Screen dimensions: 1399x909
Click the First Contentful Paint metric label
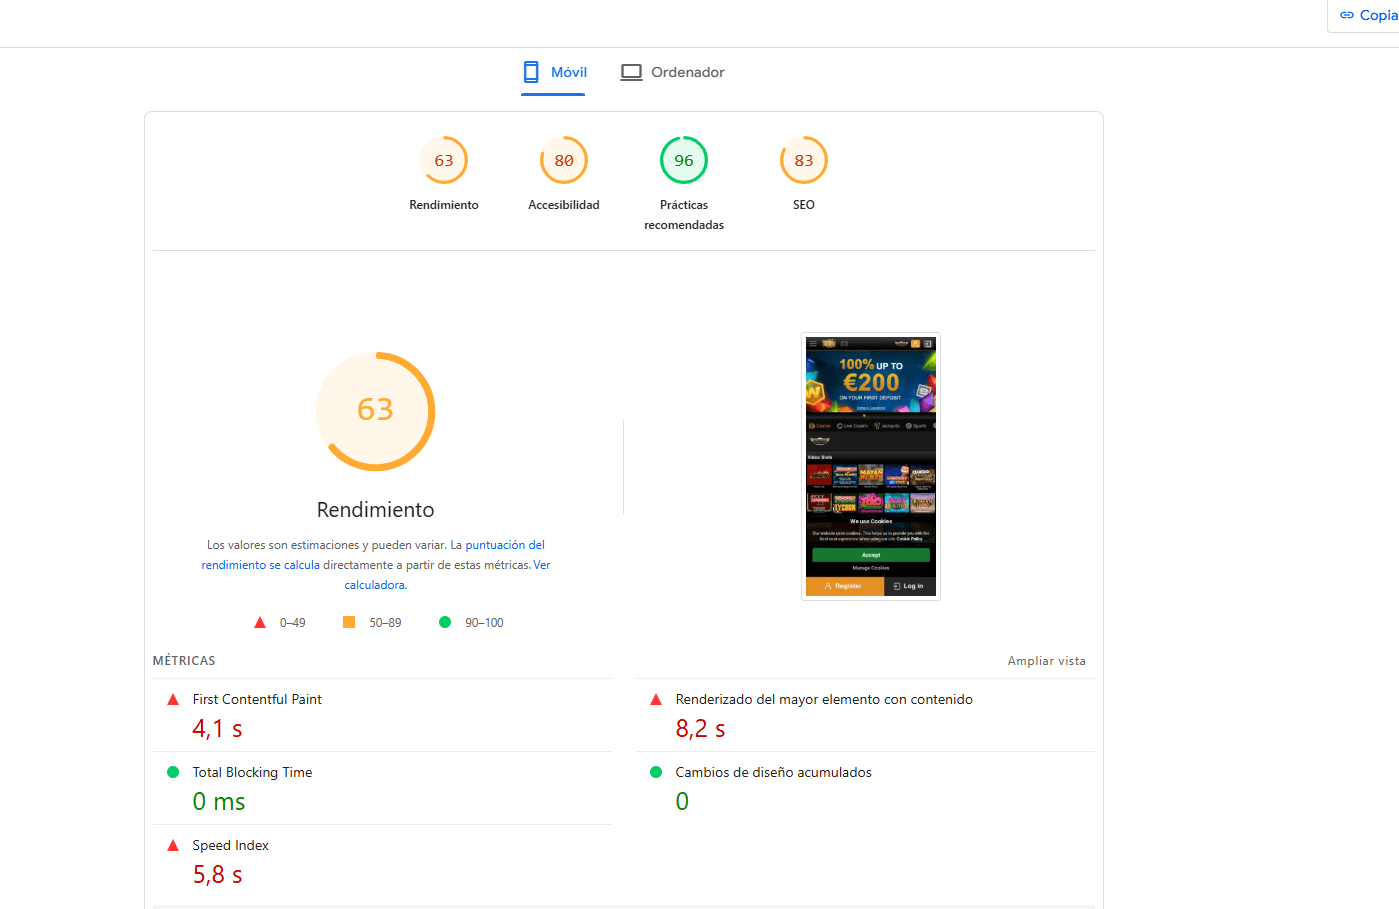point(257,699)
